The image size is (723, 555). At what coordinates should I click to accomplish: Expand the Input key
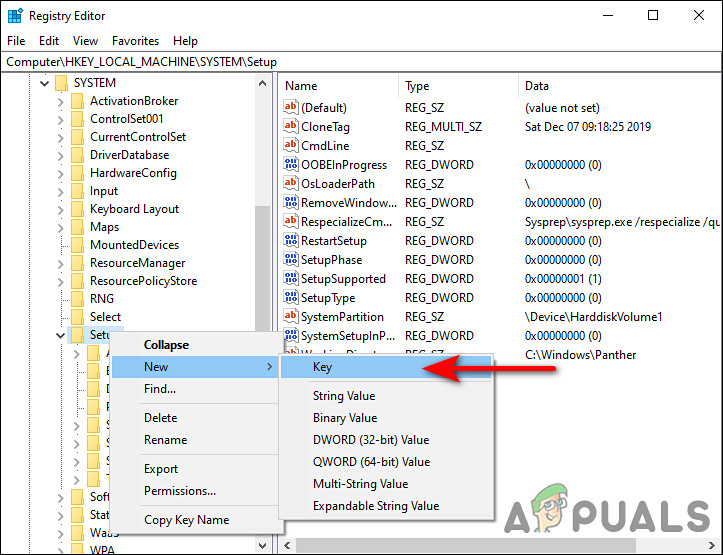tap(60, 191)
